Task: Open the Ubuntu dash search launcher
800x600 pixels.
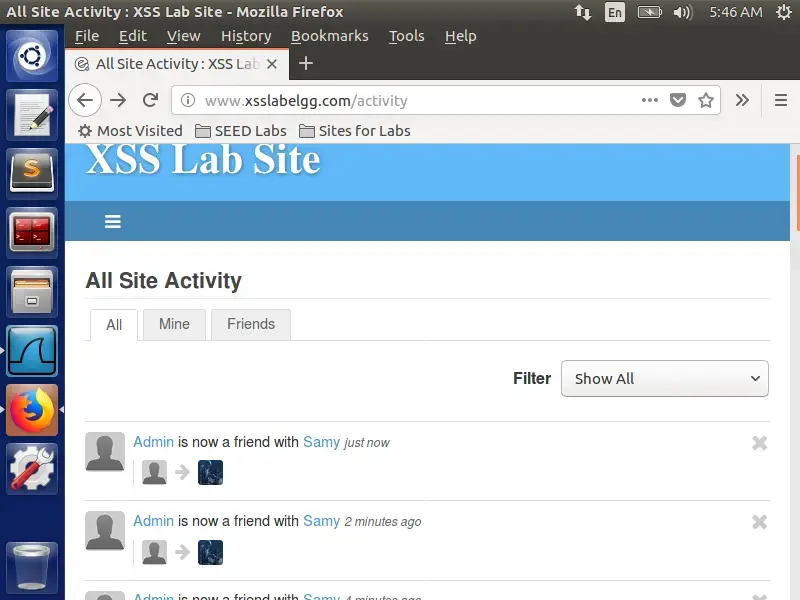Action: (32, 56)
